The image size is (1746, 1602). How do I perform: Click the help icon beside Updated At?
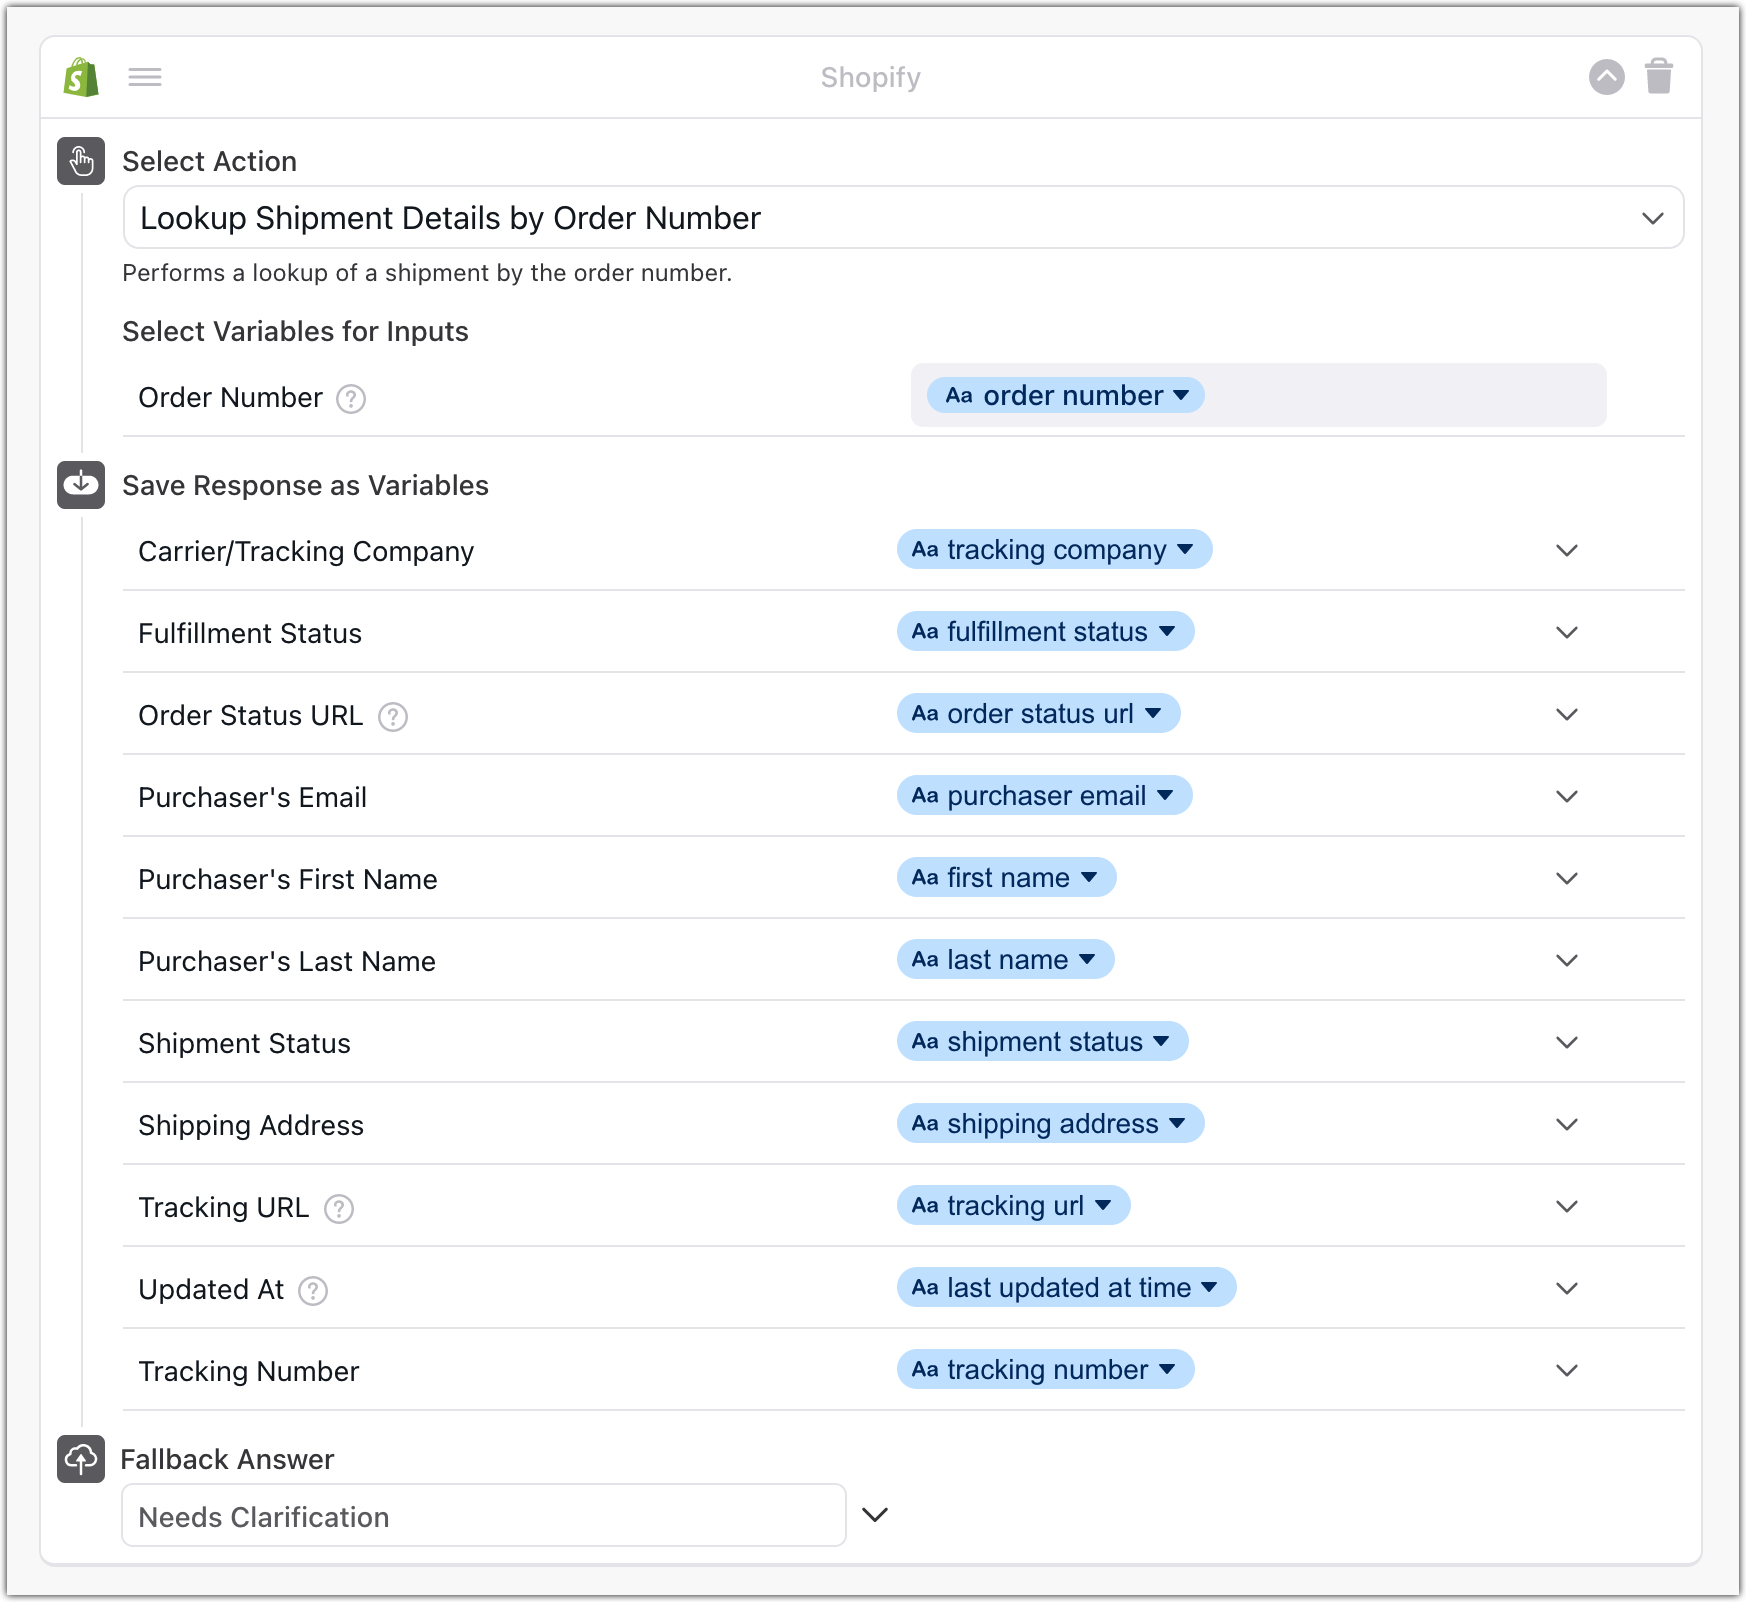coord(313,1291)
